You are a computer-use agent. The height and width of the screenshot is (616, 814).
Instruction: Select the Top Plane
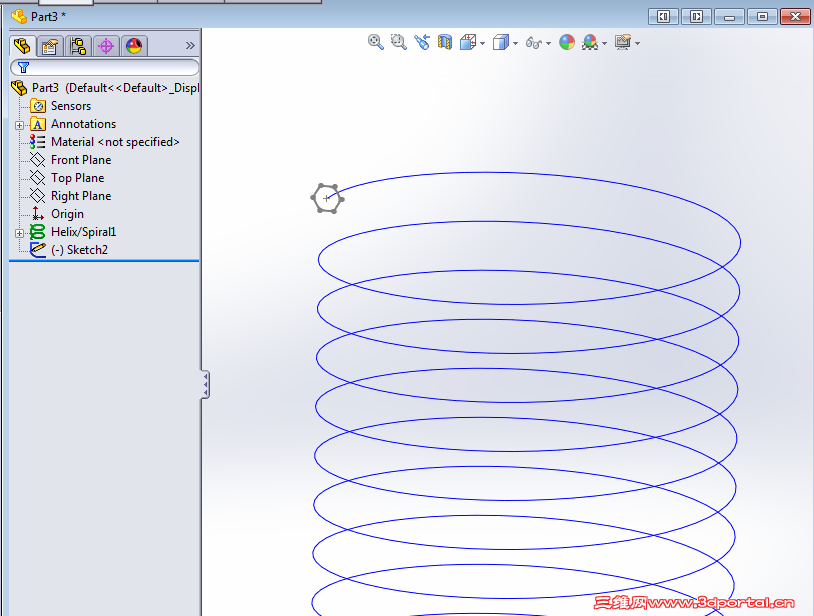(78, 178)
